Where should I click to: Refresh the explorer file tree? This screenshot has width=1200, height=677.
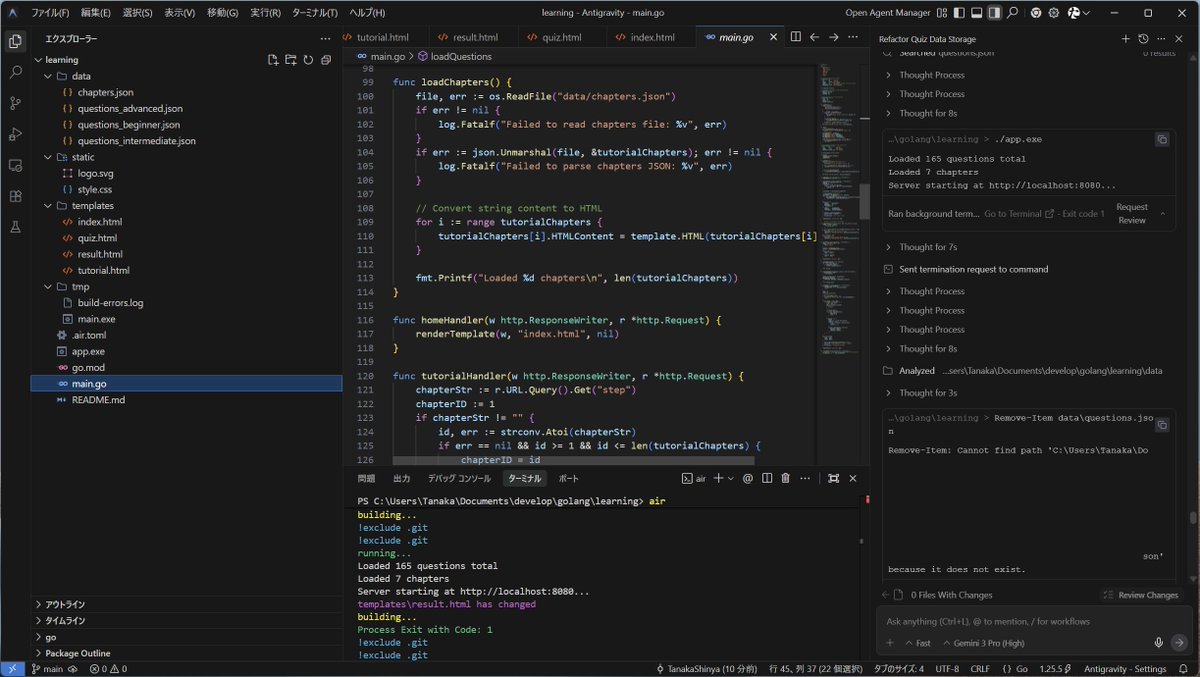308,60
